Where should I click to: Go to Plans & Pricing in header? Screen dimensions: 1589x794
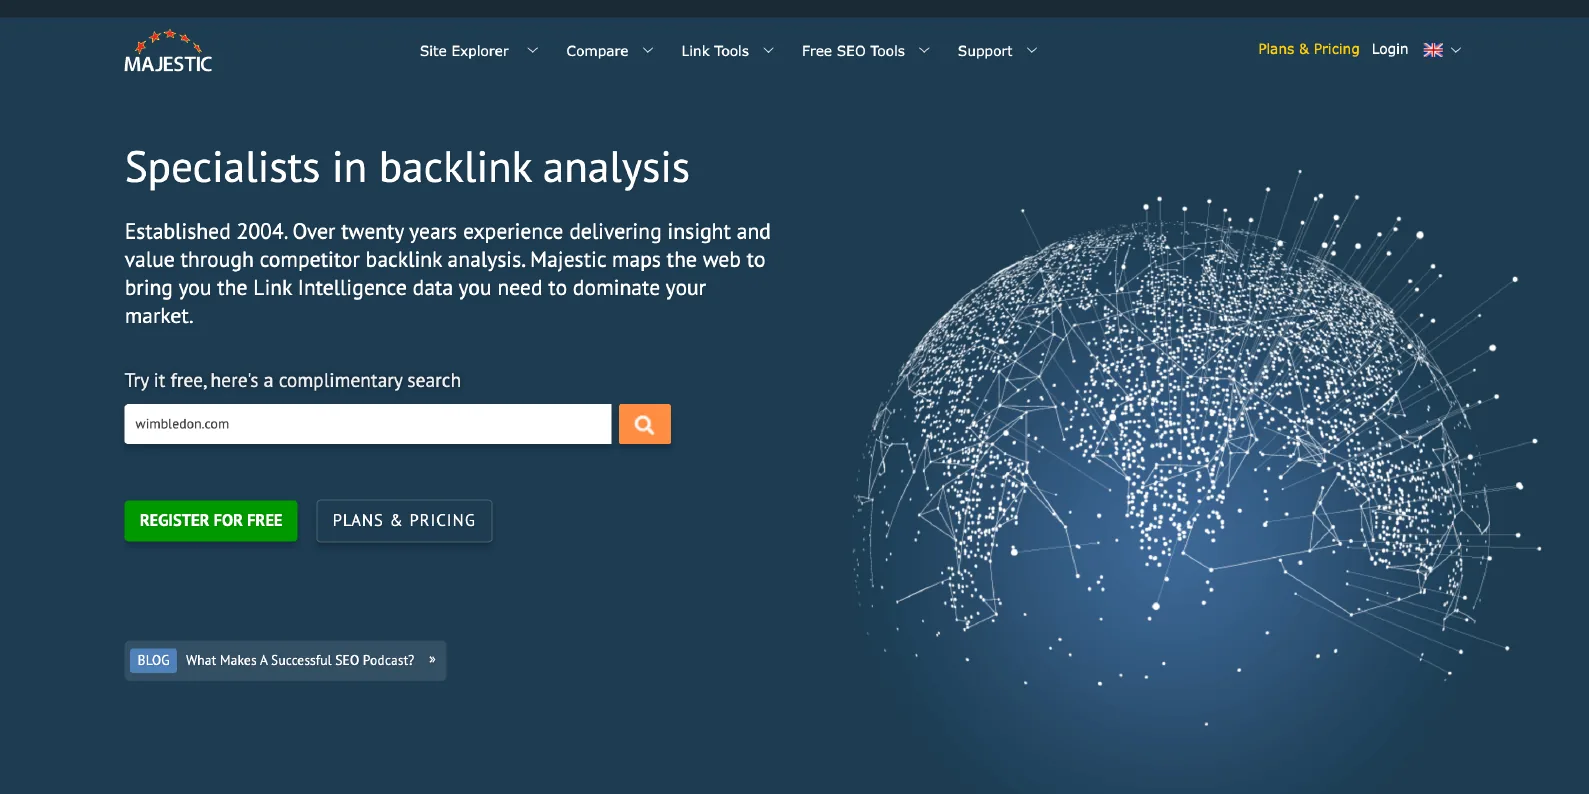click(x=1309, y=49)
